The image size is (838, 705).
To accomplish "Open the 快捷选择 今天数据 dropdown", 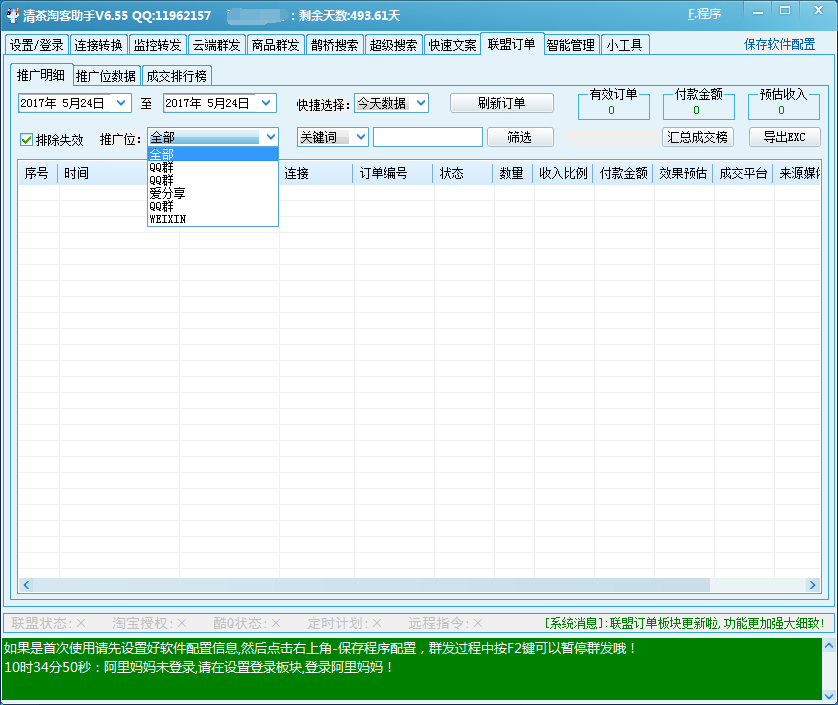I will (x=391, y=103).
